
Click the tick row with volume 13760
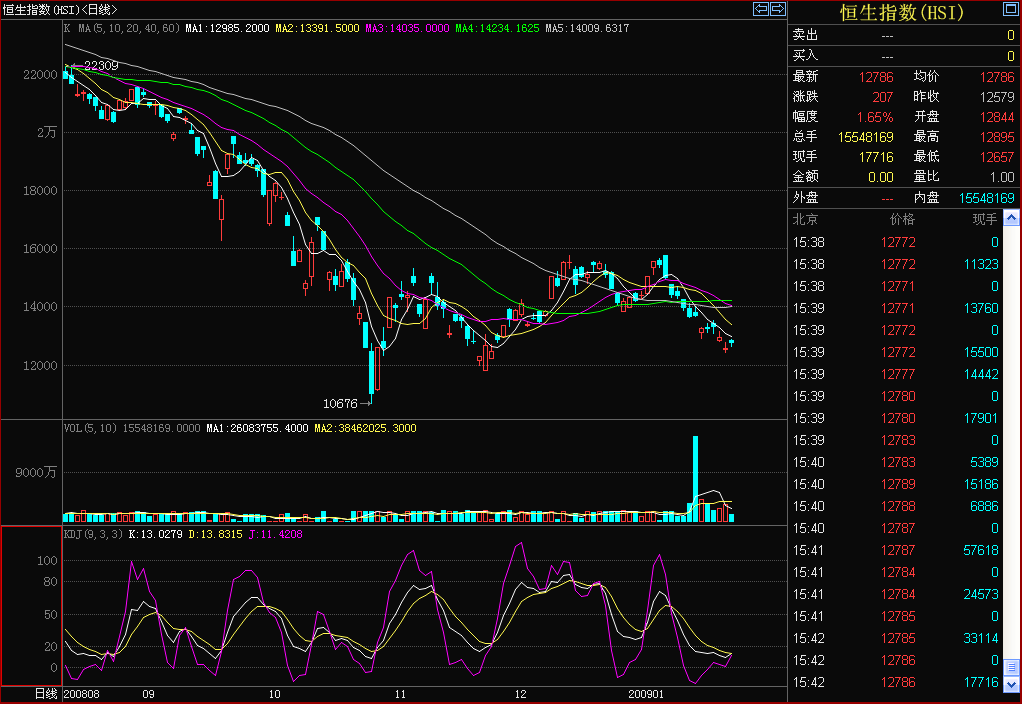[x=895, y=308]
